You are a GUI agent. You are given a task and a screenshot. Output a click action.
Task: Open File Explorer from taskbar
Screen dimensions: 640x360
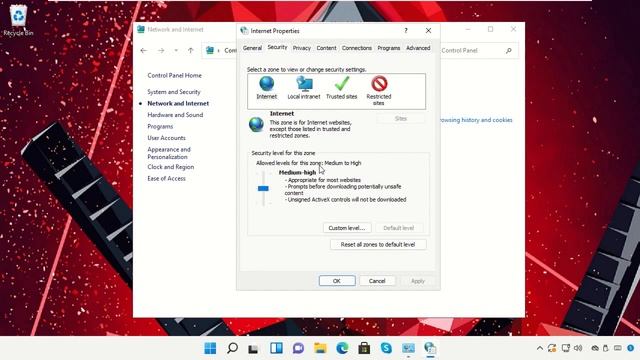click(x=320, y=348)
